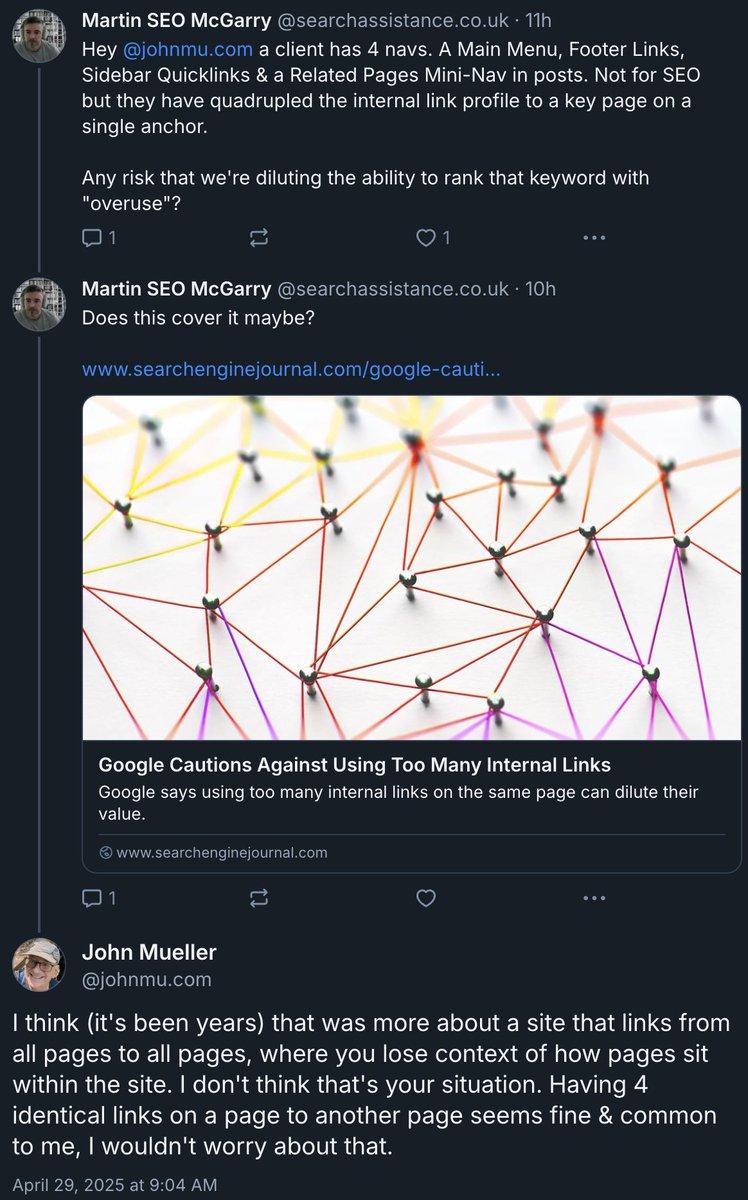Open the network pins link preview image

coord(411,568)
